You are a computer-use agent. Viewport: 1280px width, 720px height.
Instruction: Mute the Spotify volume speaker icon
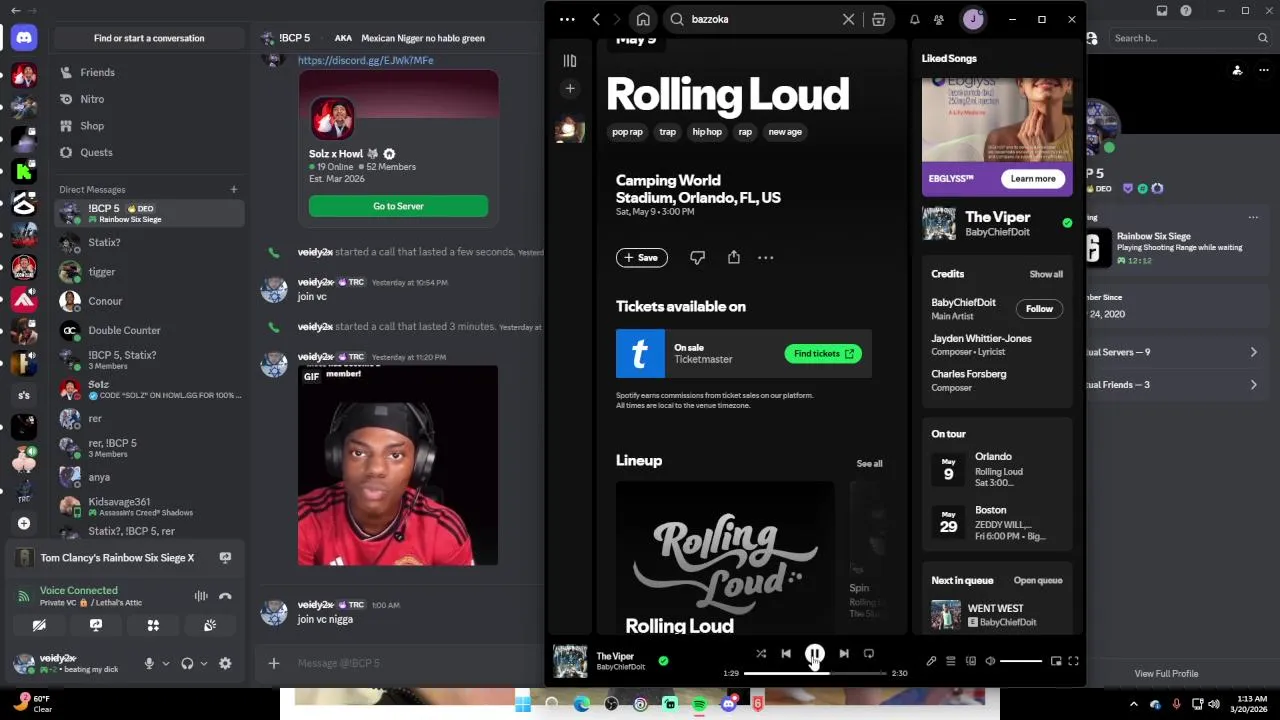(x=990, y=661)
